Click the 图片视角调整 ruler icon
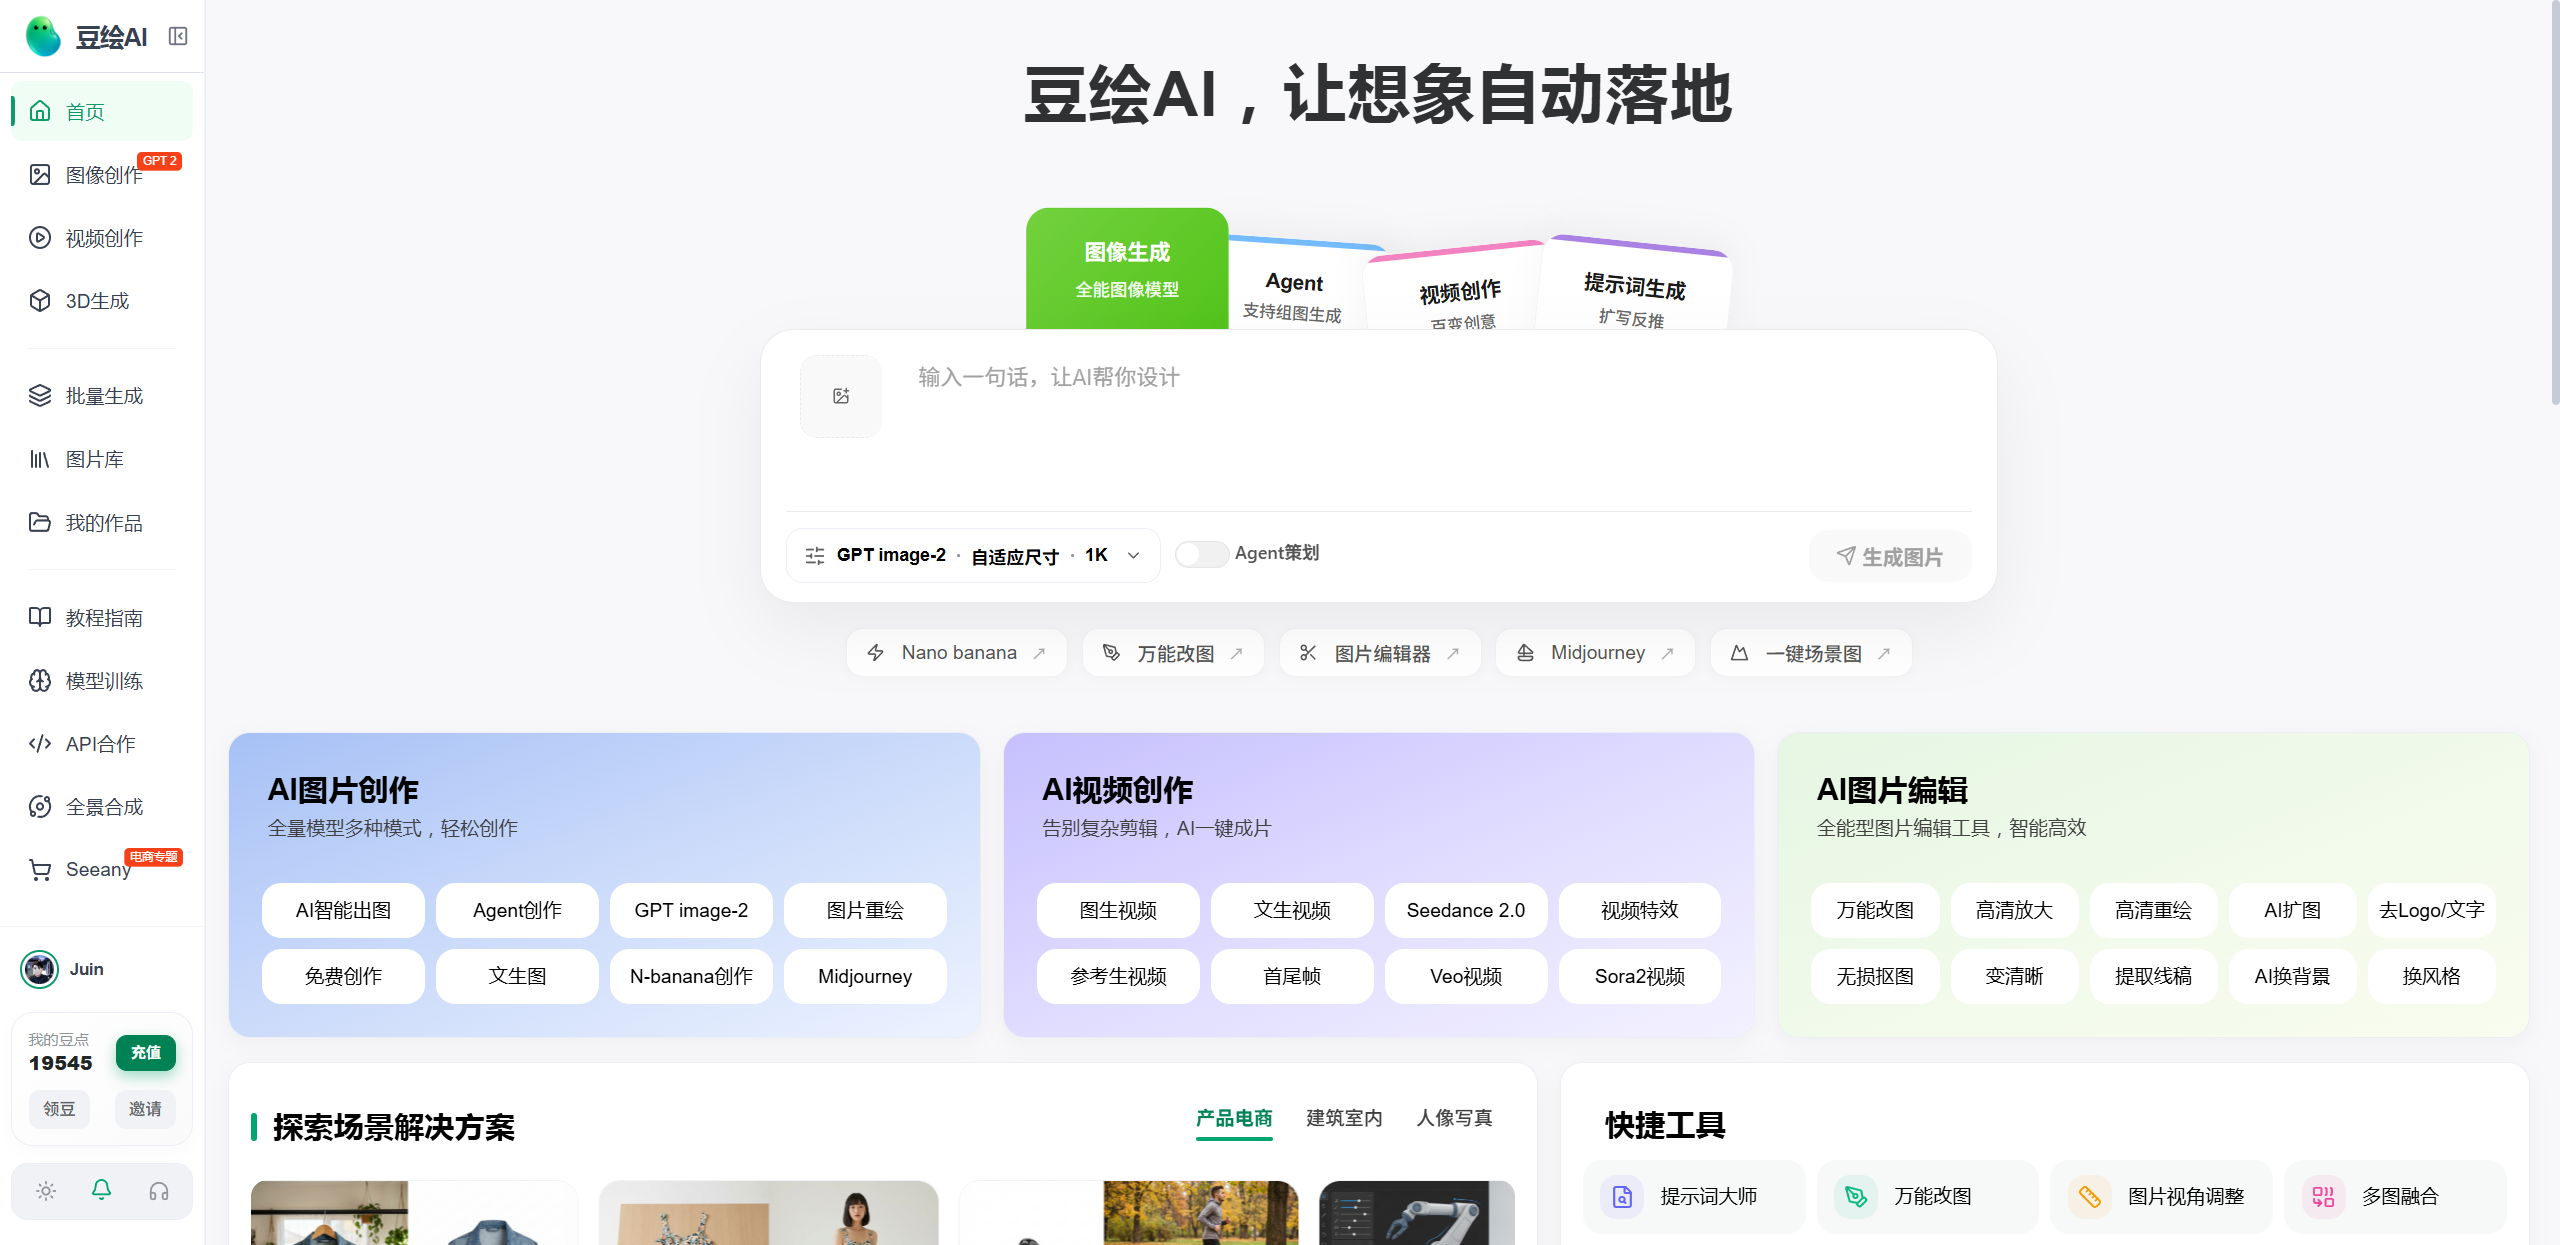This screenshot has height=1245, width=2560. click(x=2090, y=1196)
